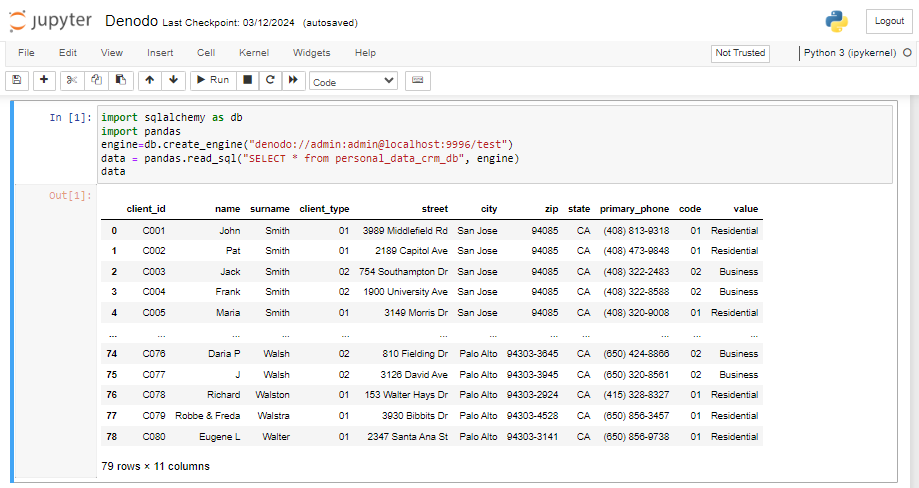Click the Out[1] prompt to collapse output
The image size is (919, 488).
pos(70,195)
